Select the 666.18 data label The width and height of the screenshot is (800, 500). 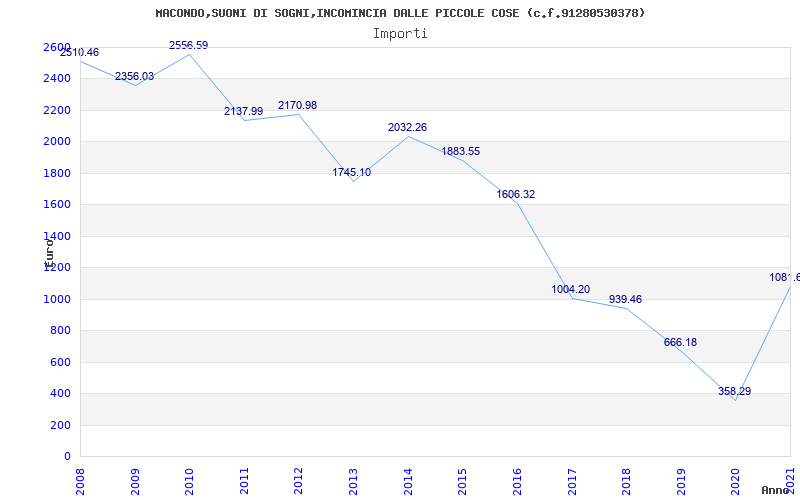(680, 342)
